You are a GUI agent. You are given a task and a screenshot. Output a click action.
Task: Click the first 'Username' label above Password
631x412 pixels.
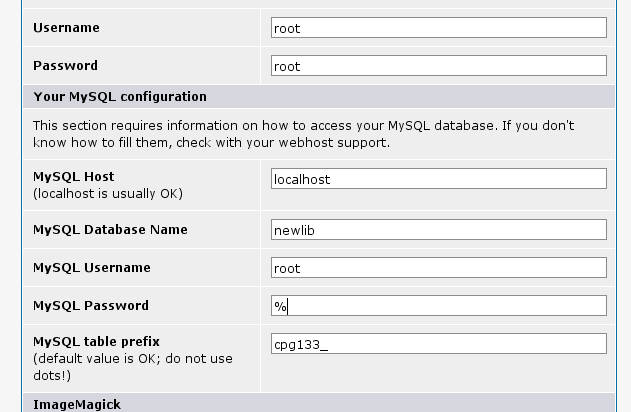(66, 28)
